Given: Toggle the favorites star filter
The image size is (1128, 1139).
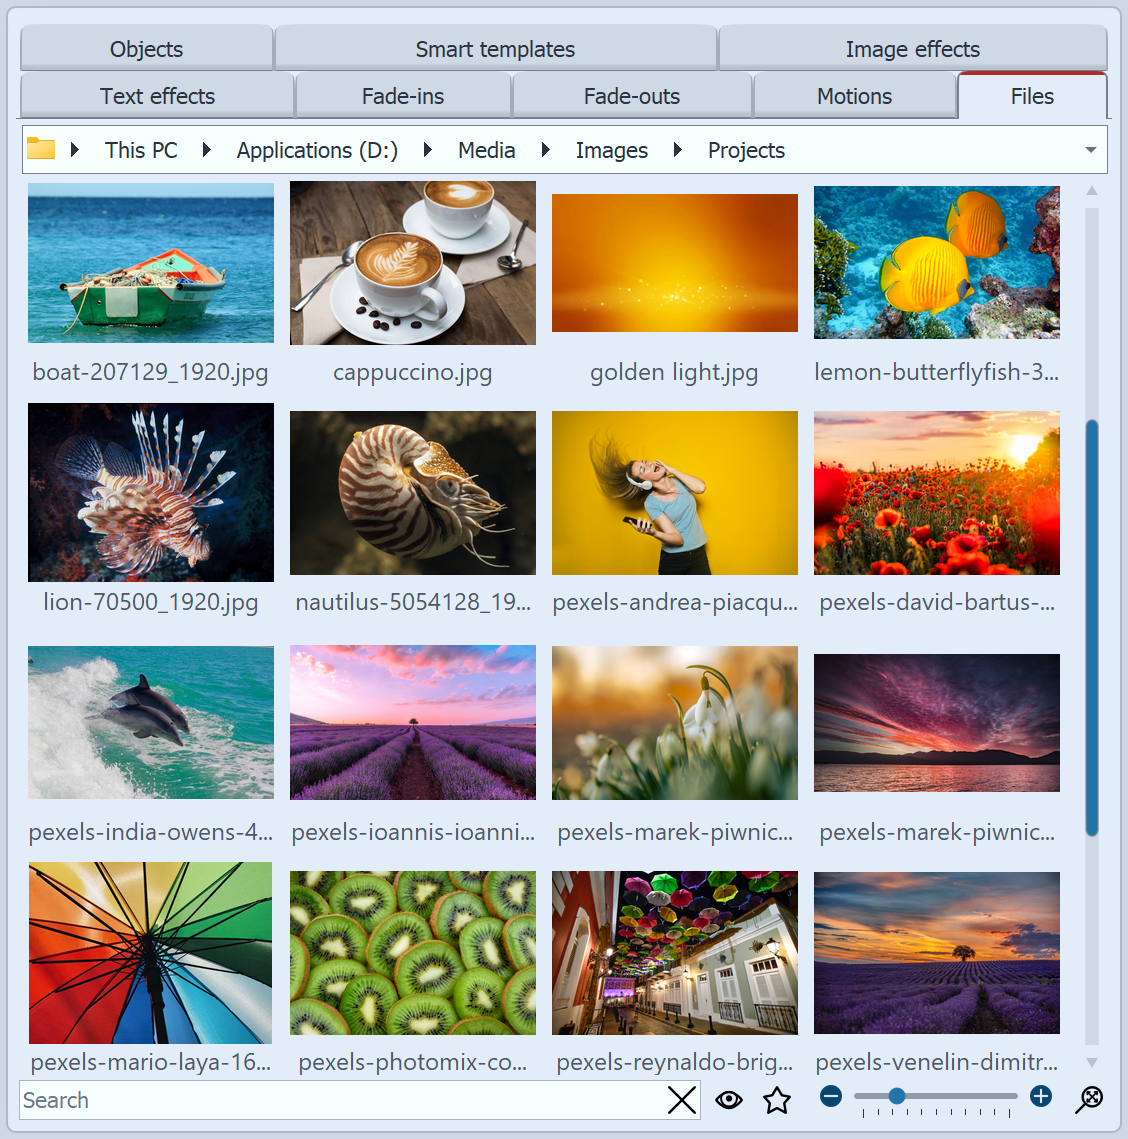Looking at the screenshot, I should 777,1099.
